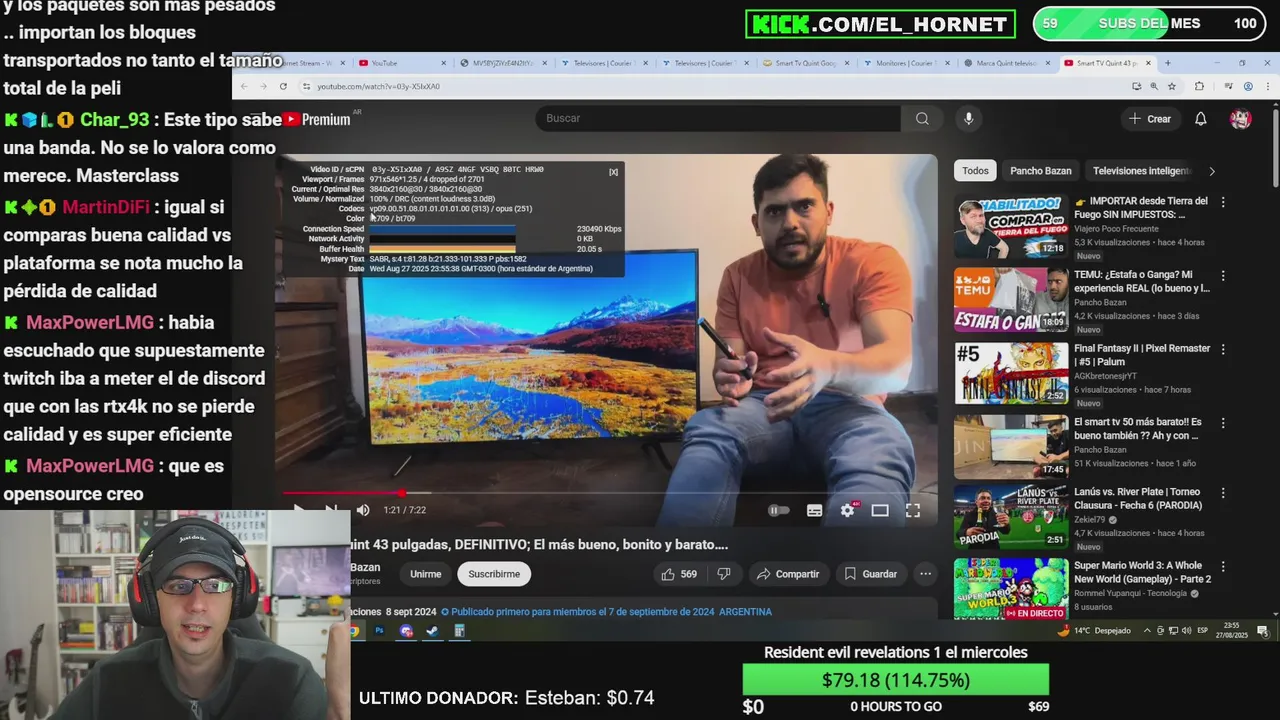Turn on subtitles in the player
The image size is (1280, 720).
pyautogui.click(x=814, y=510)
